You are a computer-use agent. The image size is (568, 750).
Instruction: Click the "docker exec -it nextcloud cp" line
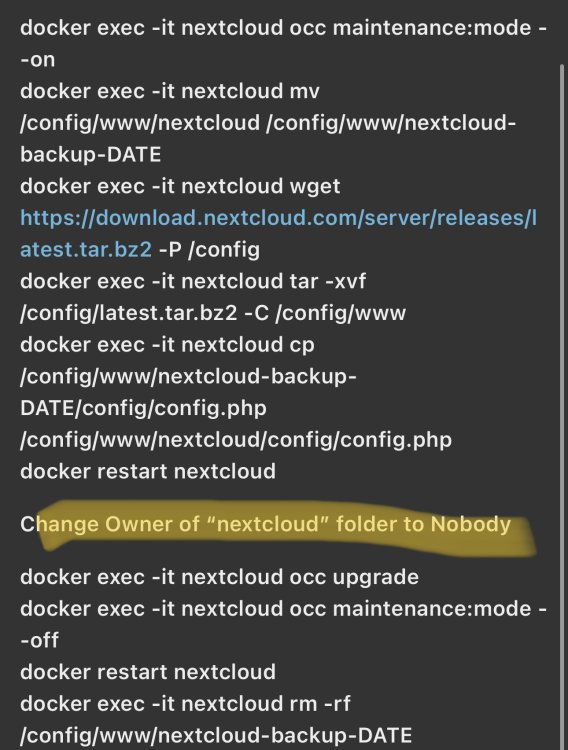[x=167, y=345]
